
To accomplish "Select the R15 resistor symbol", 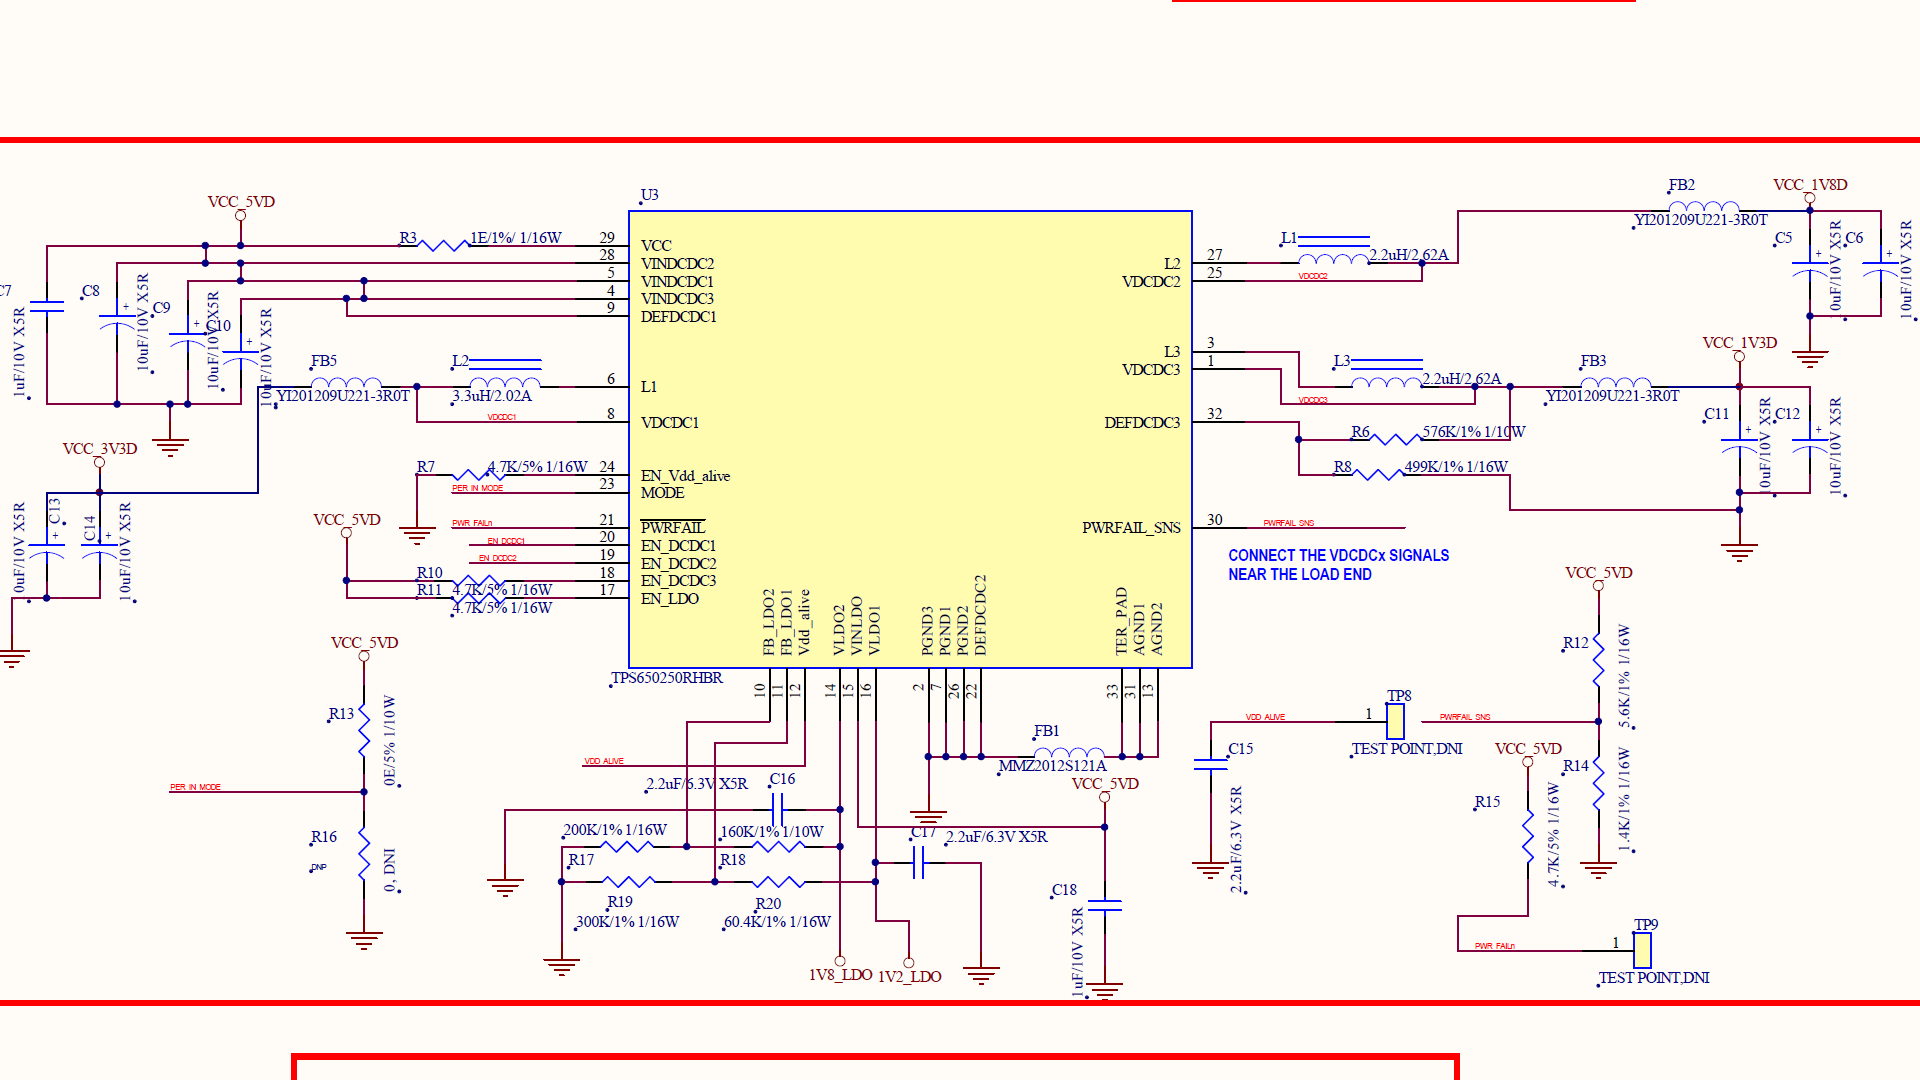I will [1528, 836].
